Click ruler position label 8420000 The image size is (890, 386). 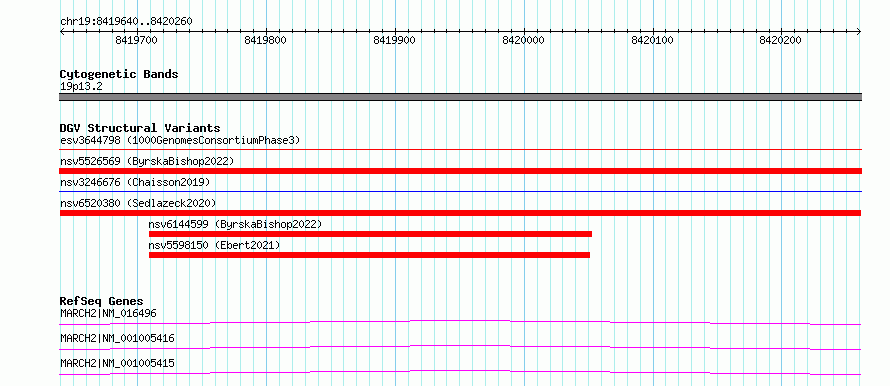(523, 40)
